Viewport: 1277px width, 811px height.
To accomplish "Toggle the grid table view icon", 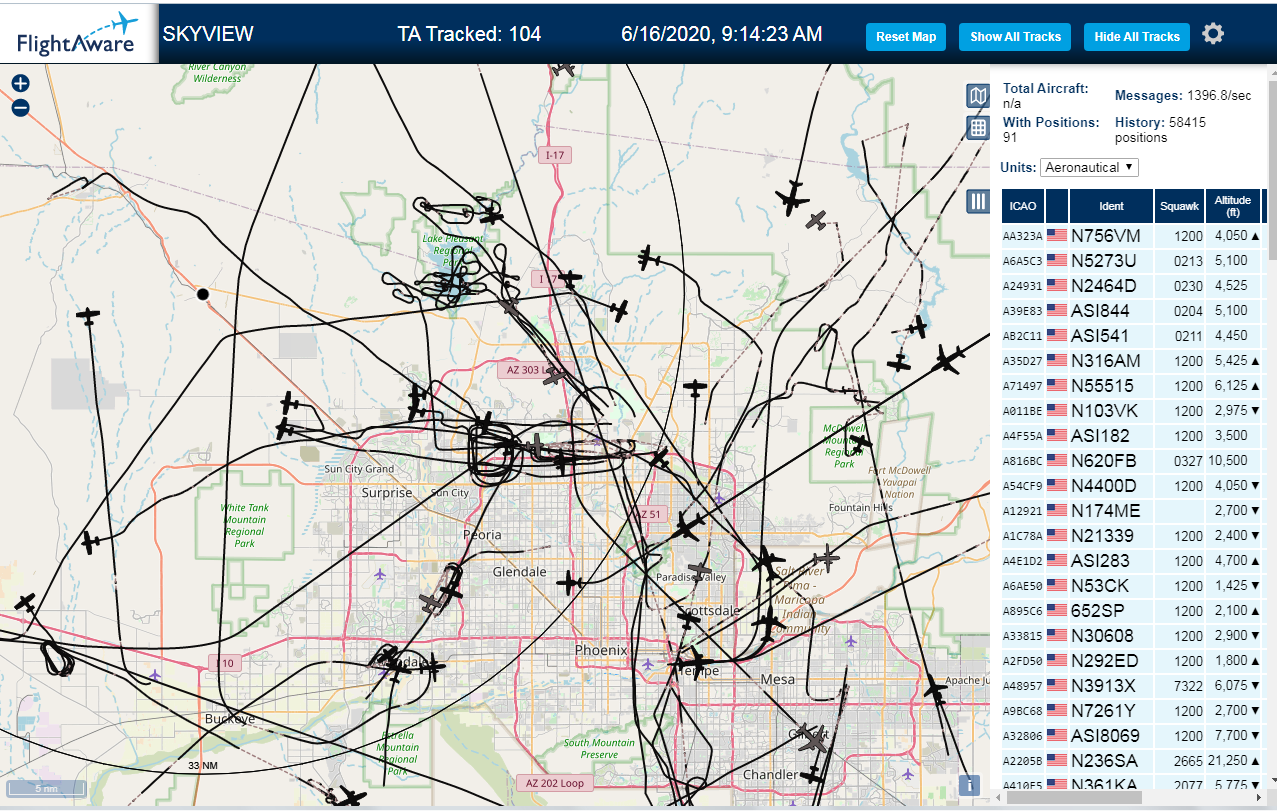I will click(x=978, y=128).
